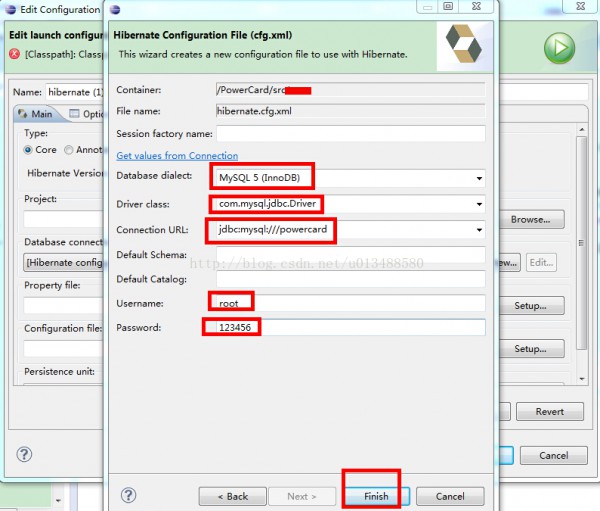
Task: Click Setup button next to Property file
Action: (x=530, y=305)
